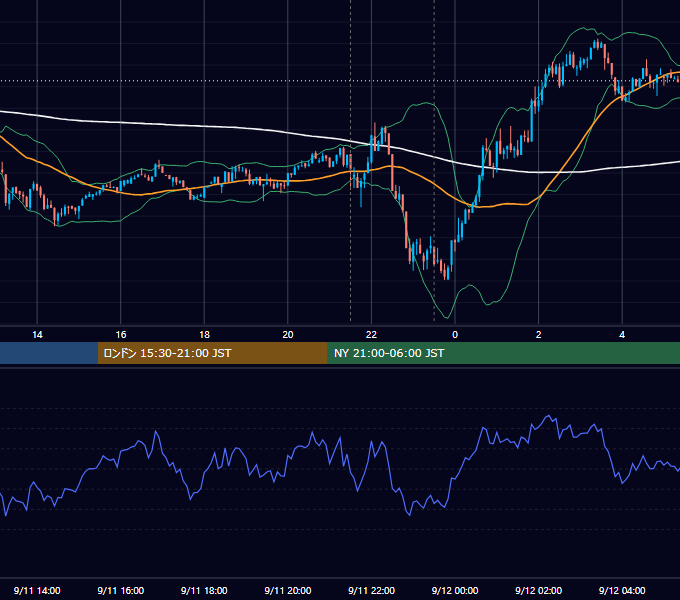Click the ロンドン 15:30-21:00 JST session bar
This screenshot has height=600, width=680.
click(212, 353)
